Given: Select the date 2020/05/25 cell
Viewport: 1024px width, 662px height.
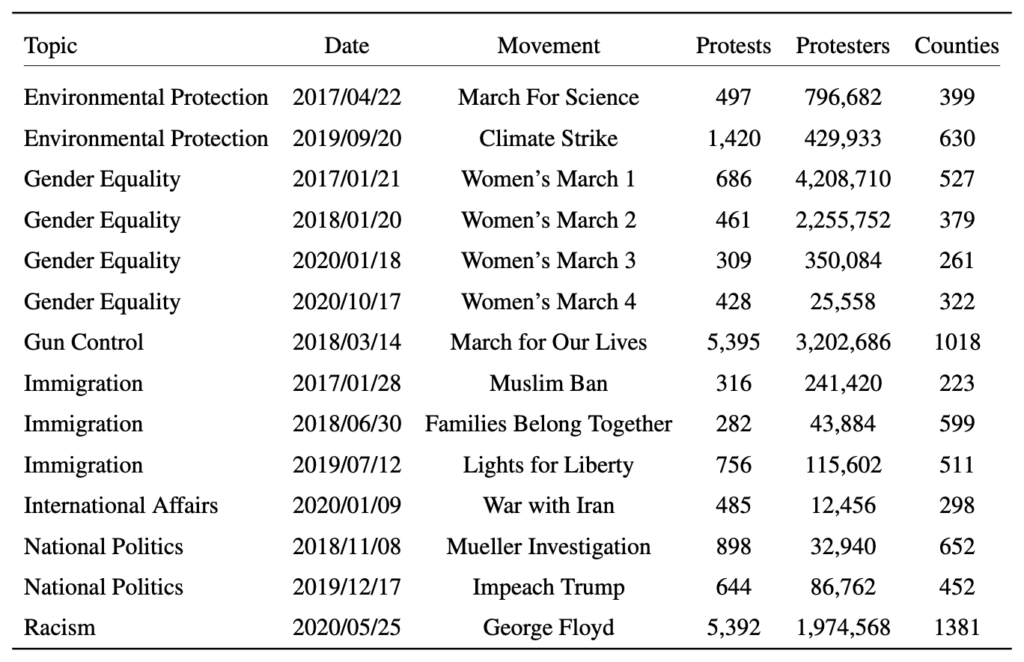Looking at the screenshot, I should (346, 628).
